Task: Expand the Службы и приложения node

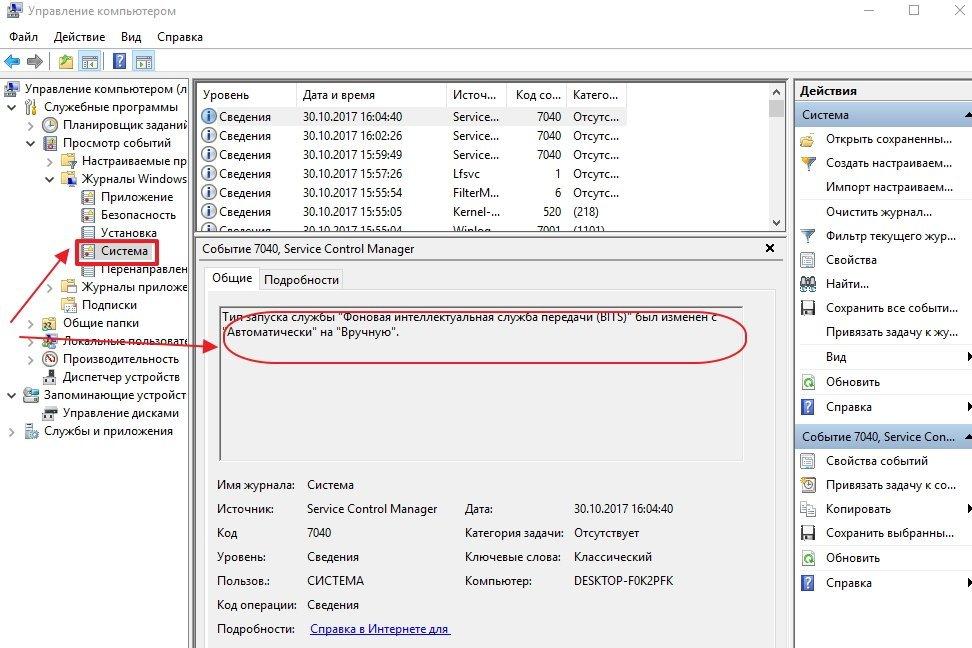Action: [11, 432]
